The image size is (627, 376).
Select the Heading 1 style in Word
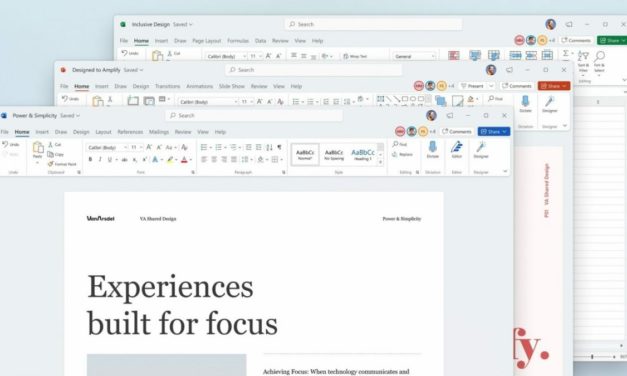[363, 154]
